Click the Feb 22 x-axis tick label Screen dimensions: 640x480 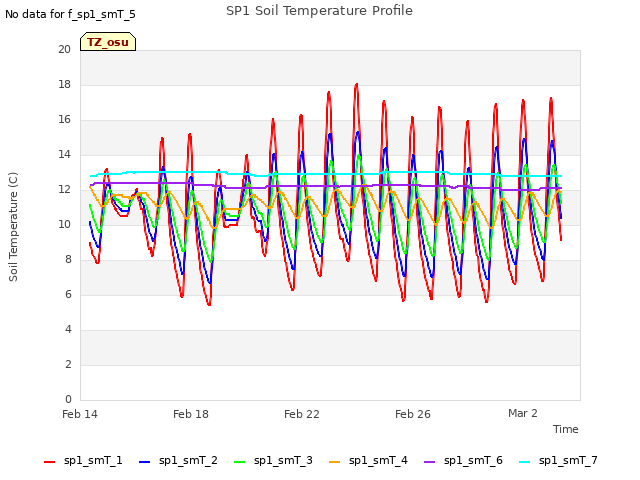(x=302, y=414)
